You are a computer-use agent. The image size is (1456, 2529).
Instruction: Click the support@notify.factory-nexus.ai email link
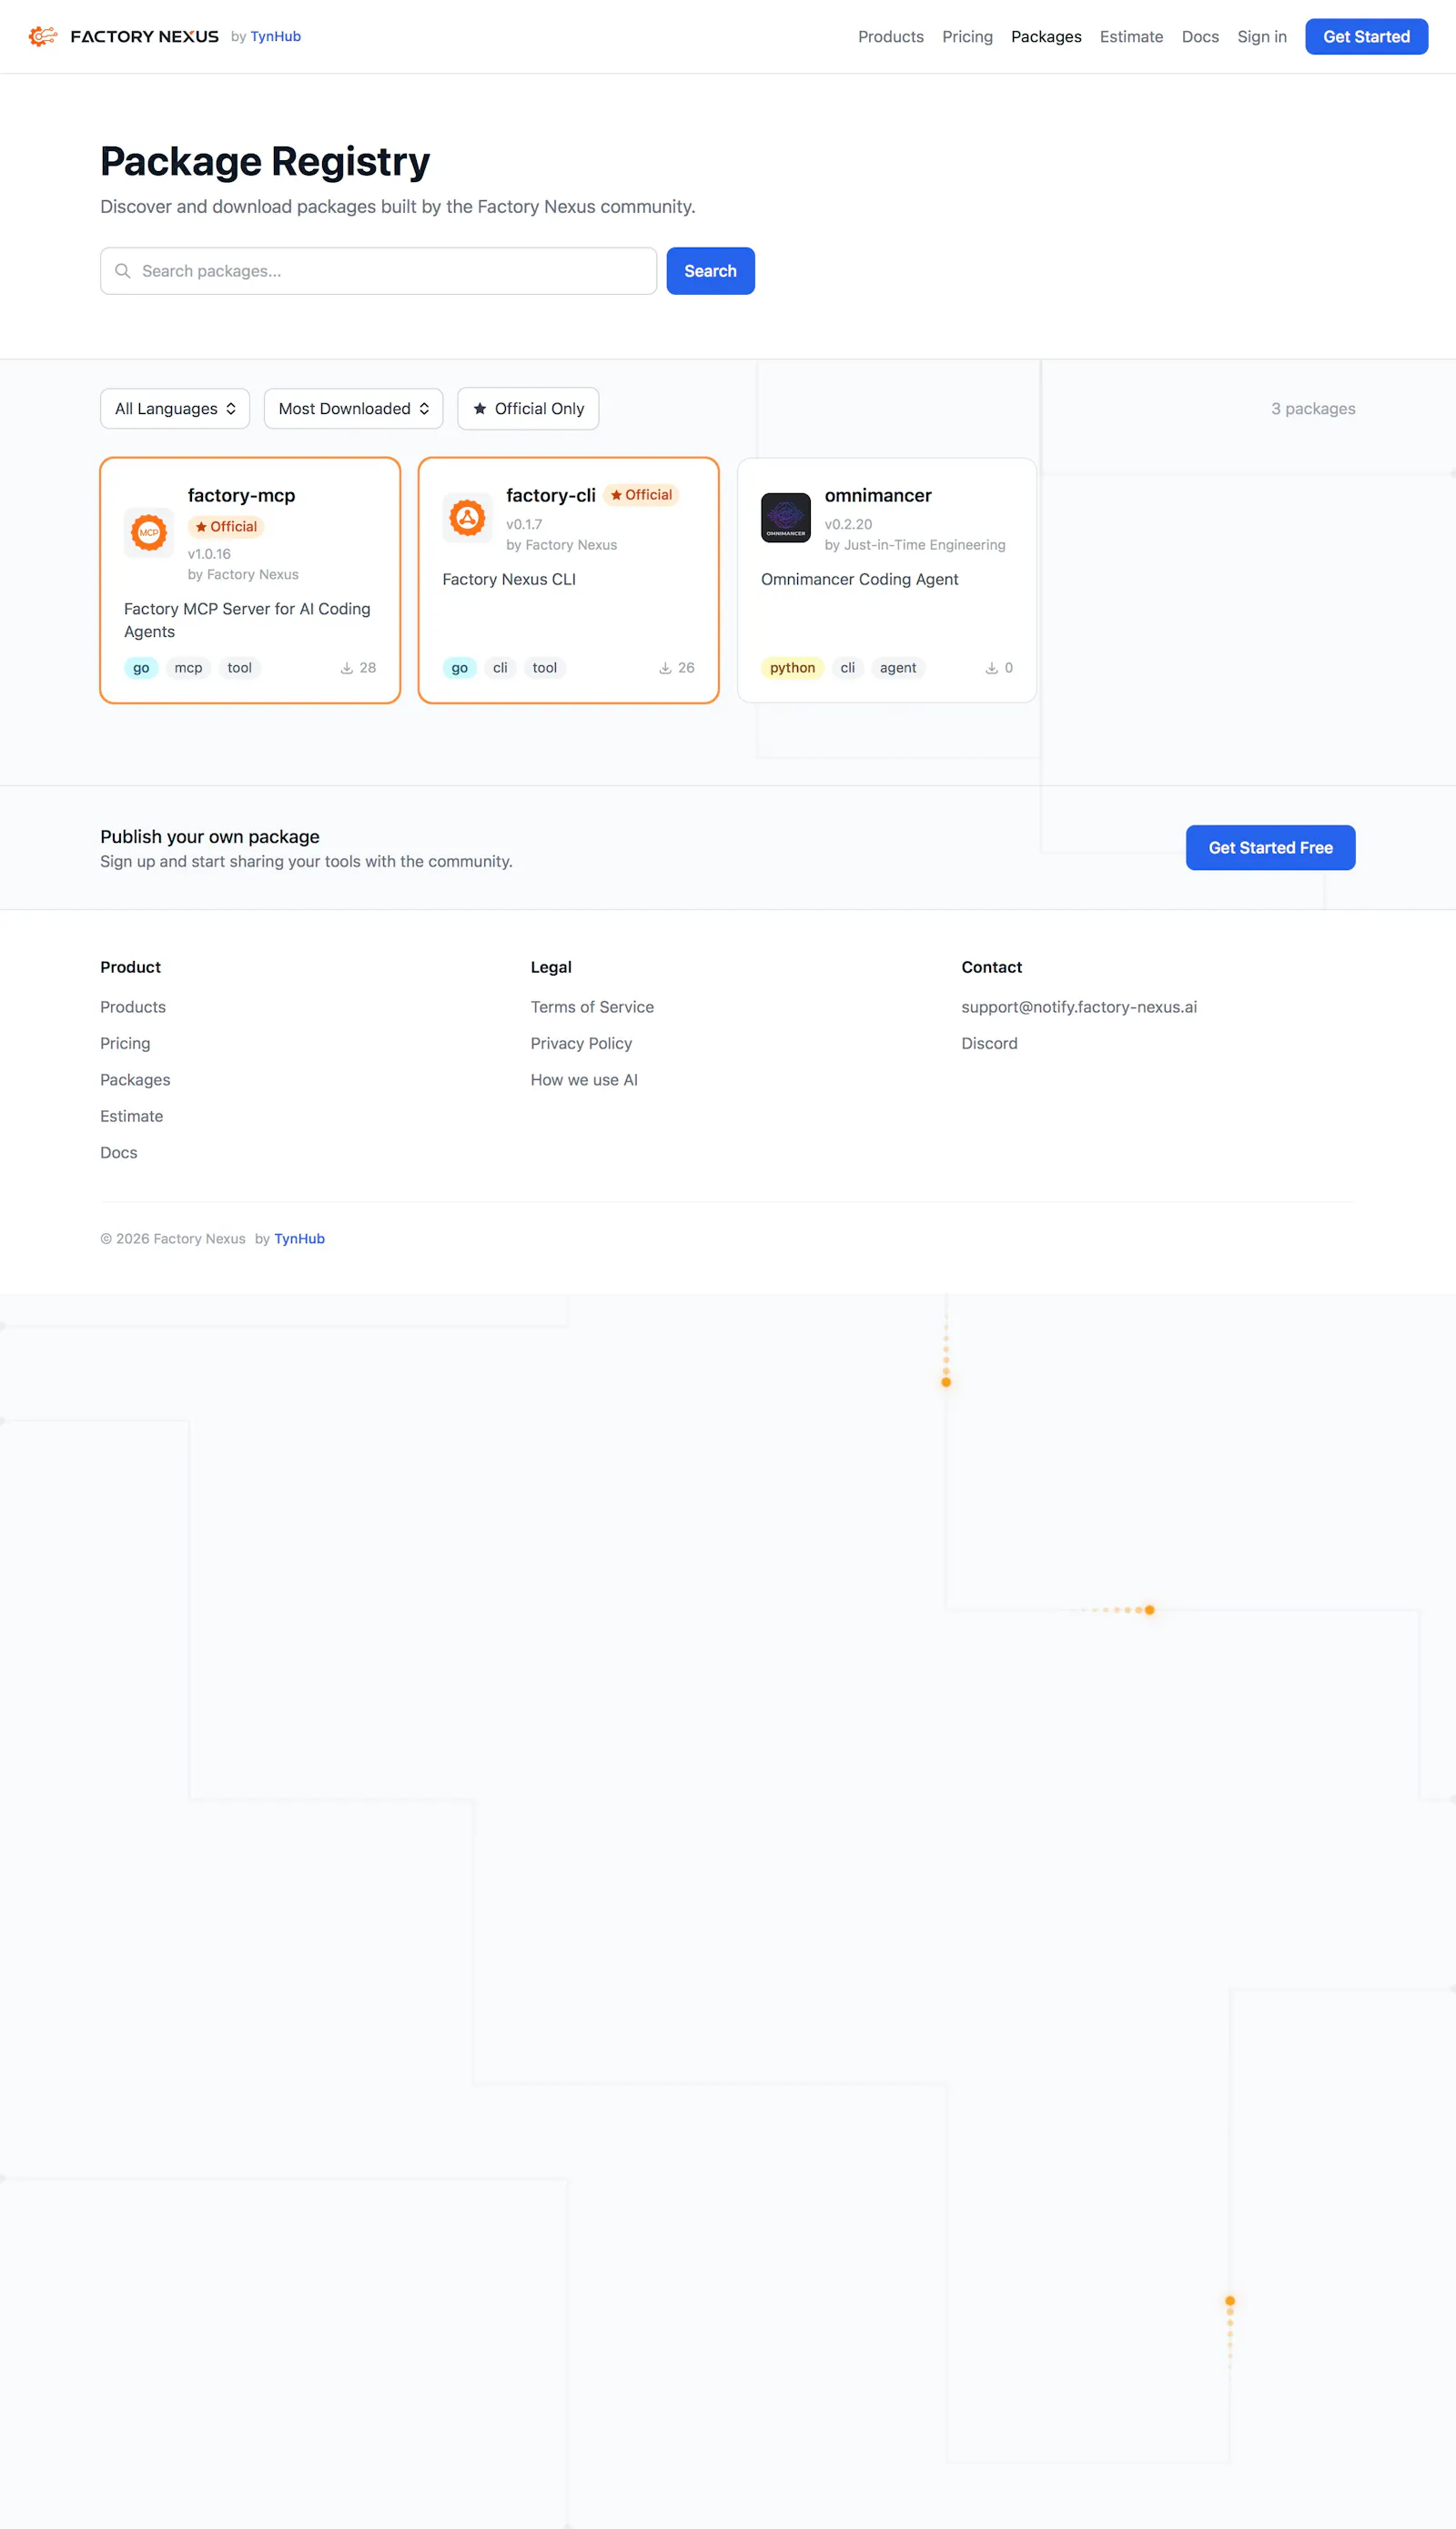tap(1079, 1007)
